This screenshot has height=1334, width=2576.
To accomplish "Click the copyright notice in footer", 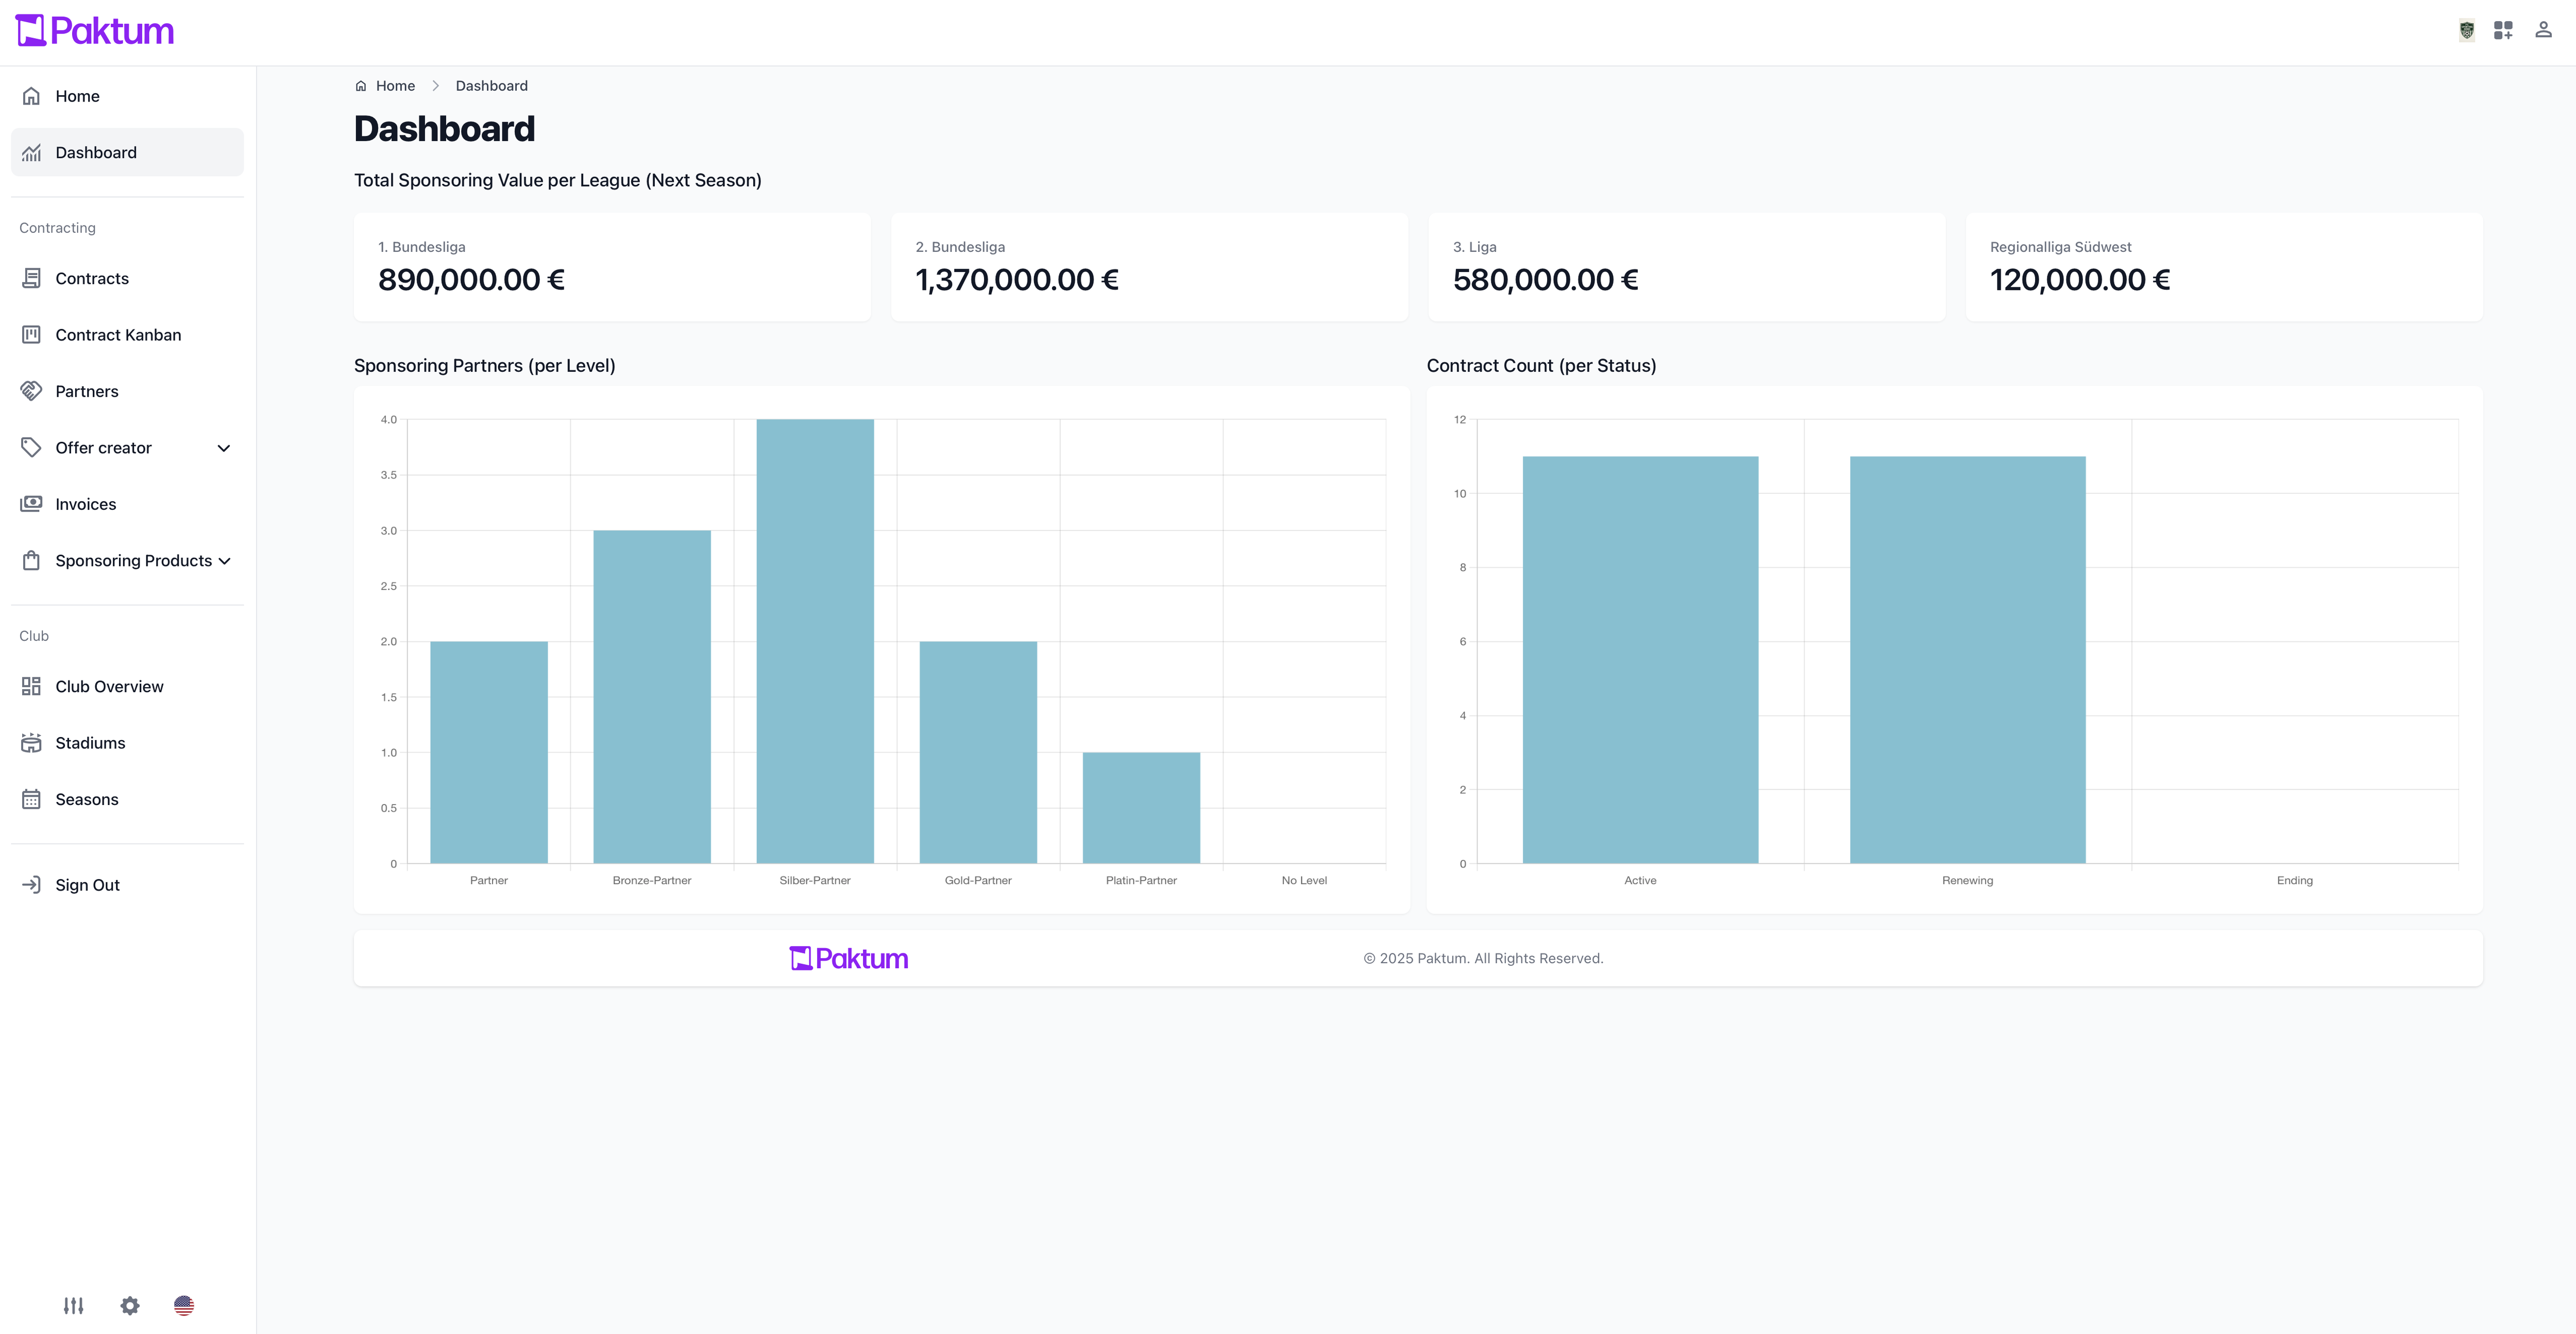I will (1483, 958).
